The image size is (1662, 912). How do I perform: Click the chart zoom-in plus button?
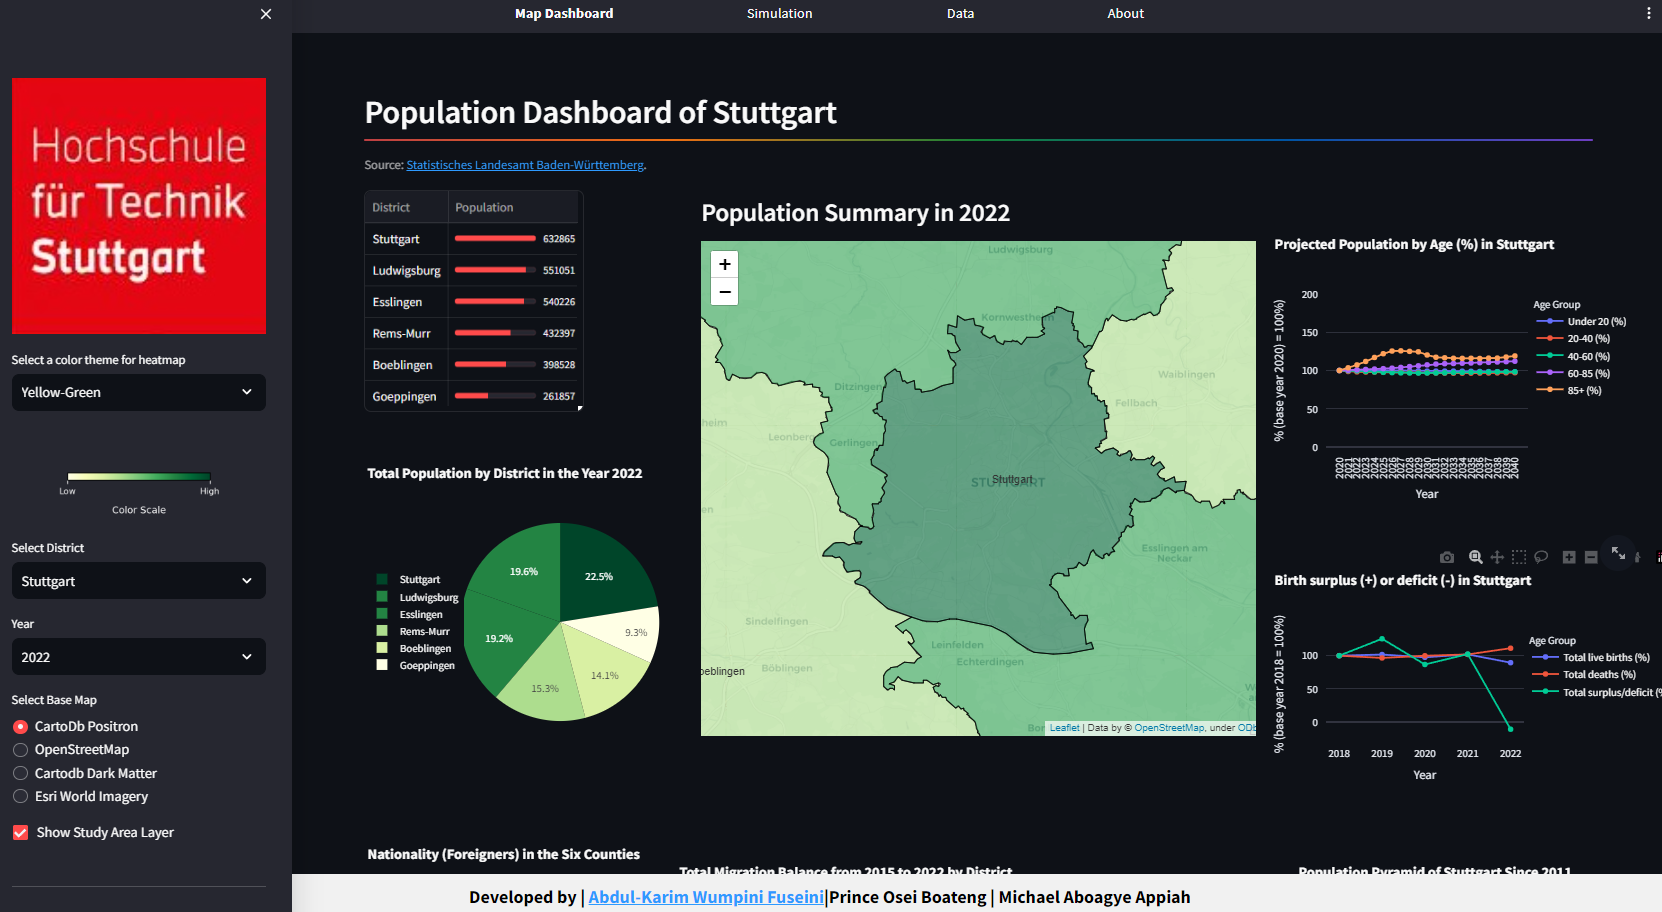[x=1569, y=557]
